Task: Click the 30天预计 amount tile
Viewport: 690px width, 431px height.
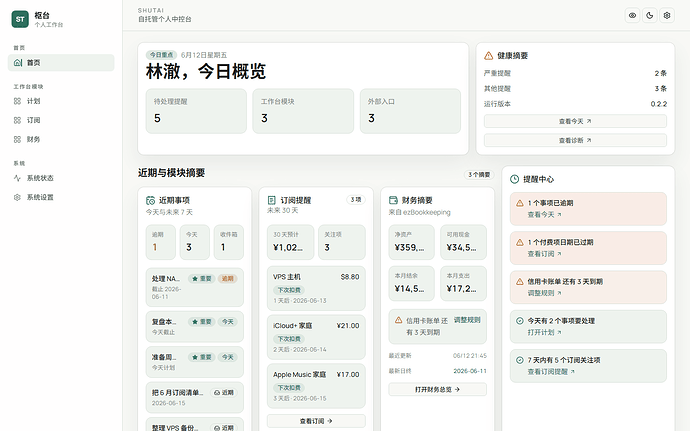Action: [x=290, y=242]
